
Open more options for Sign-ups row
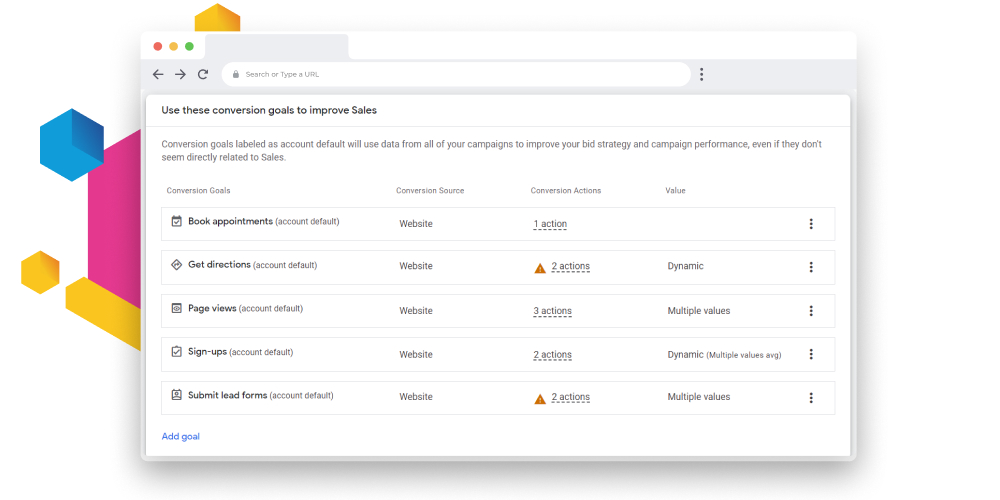pyautogui.click(x=811, y=354)
